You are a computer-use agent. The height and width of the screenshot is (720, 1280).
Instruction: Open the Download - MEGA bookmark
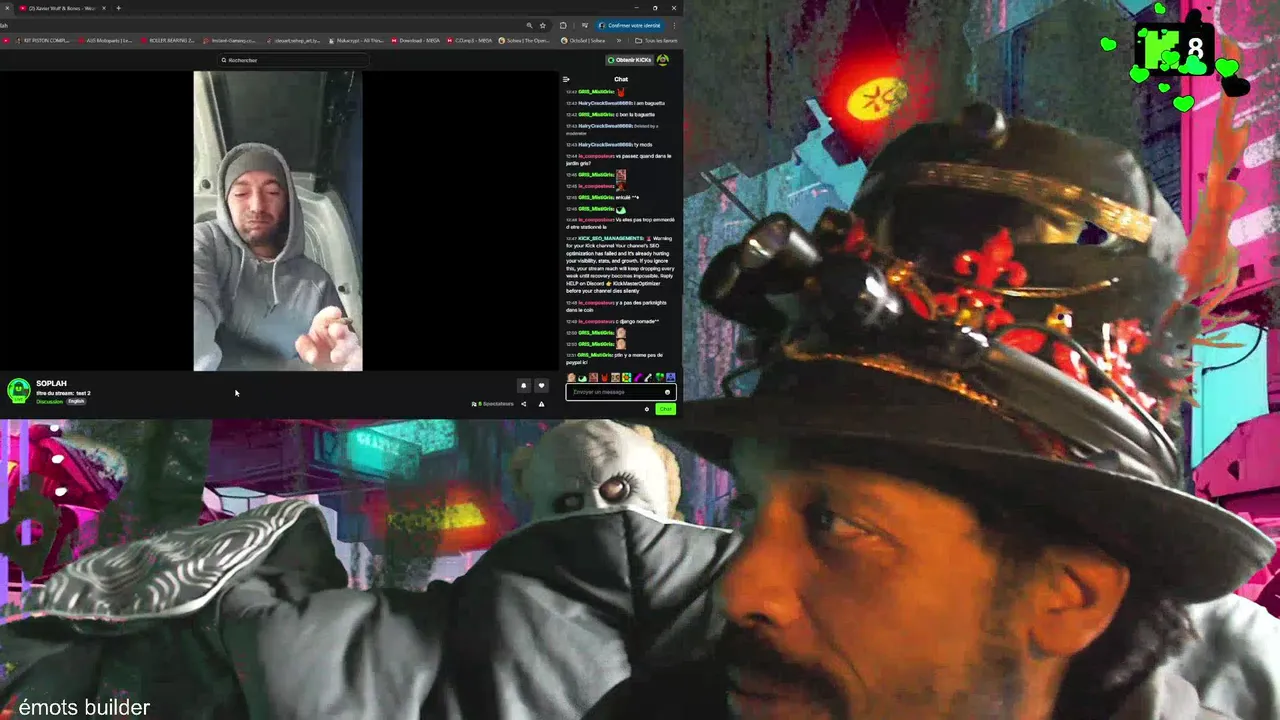click(x=415, y=40)
